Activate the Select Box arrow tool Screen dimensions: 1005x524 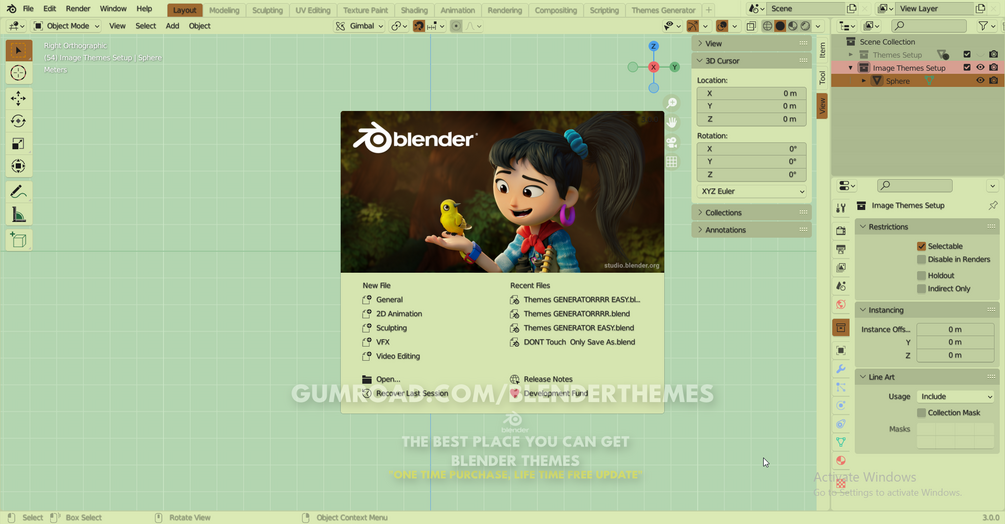pos(19,51)
